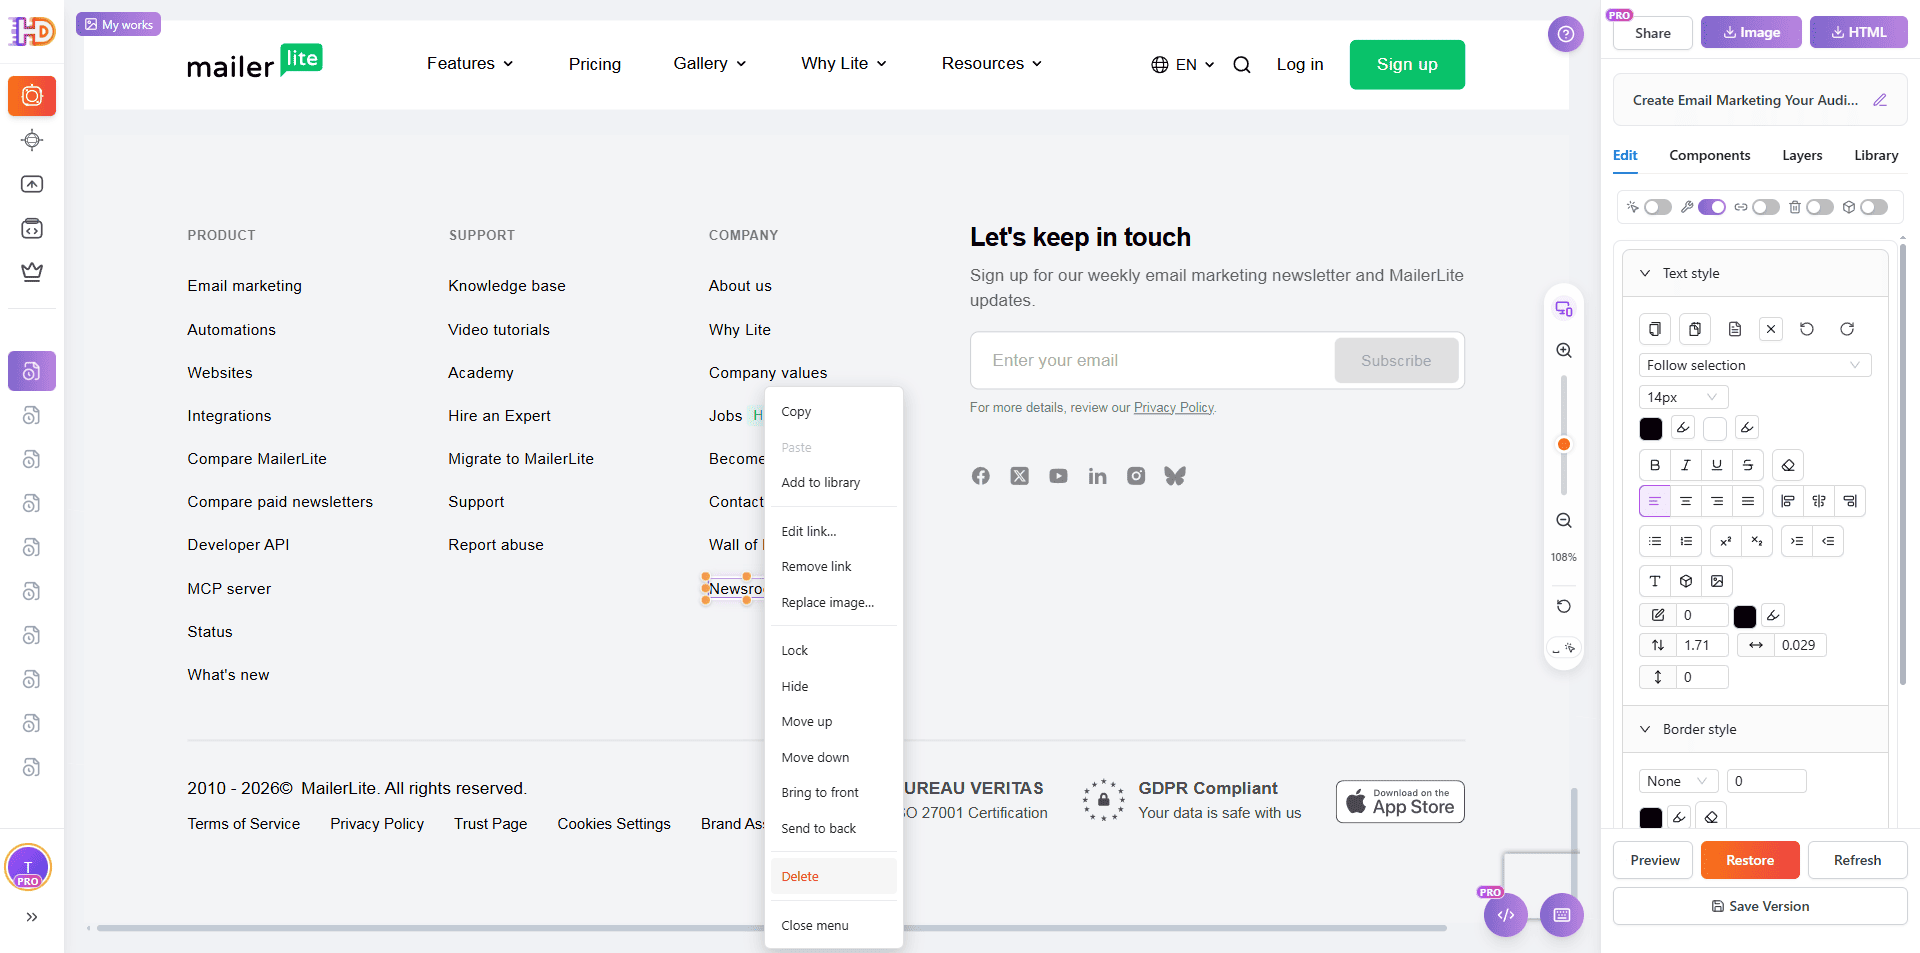Click the strikethrough text icon

[1748, 465]
